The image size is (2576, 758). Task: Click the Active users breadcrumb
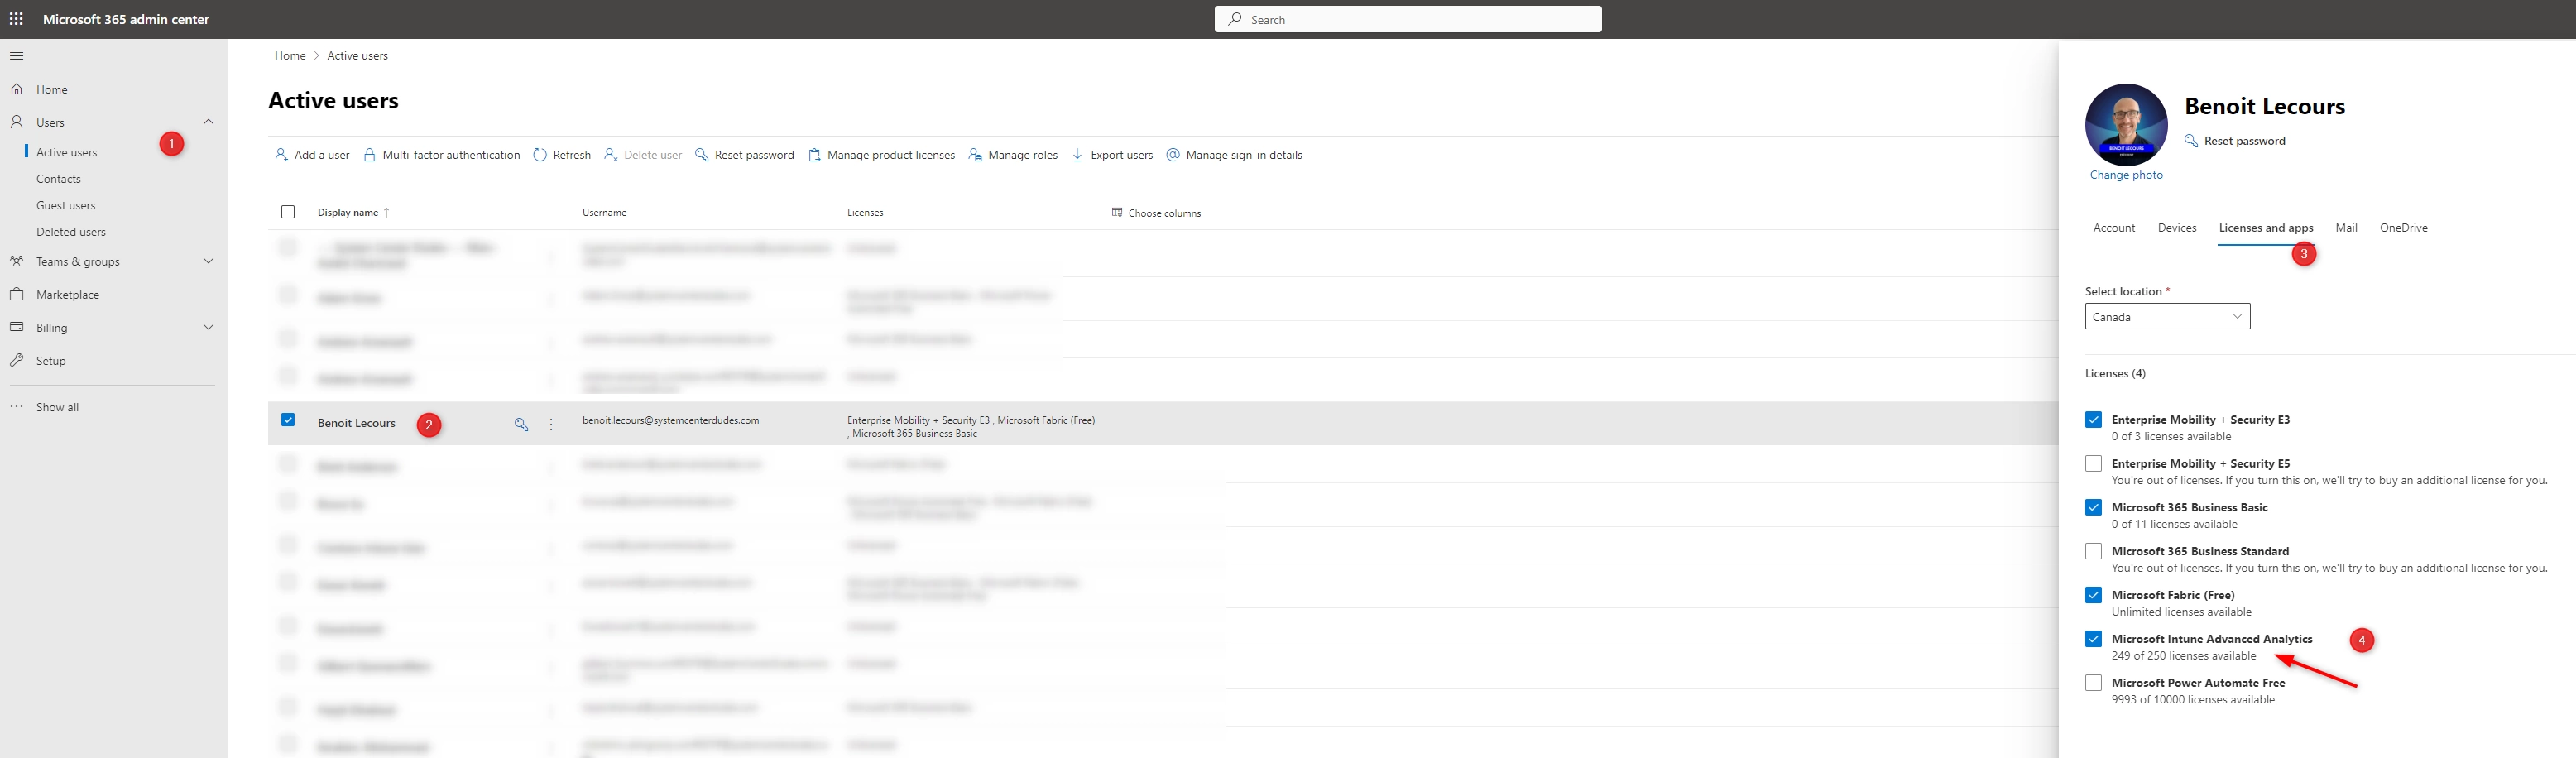pyautogui.click(x=357, y=56)
